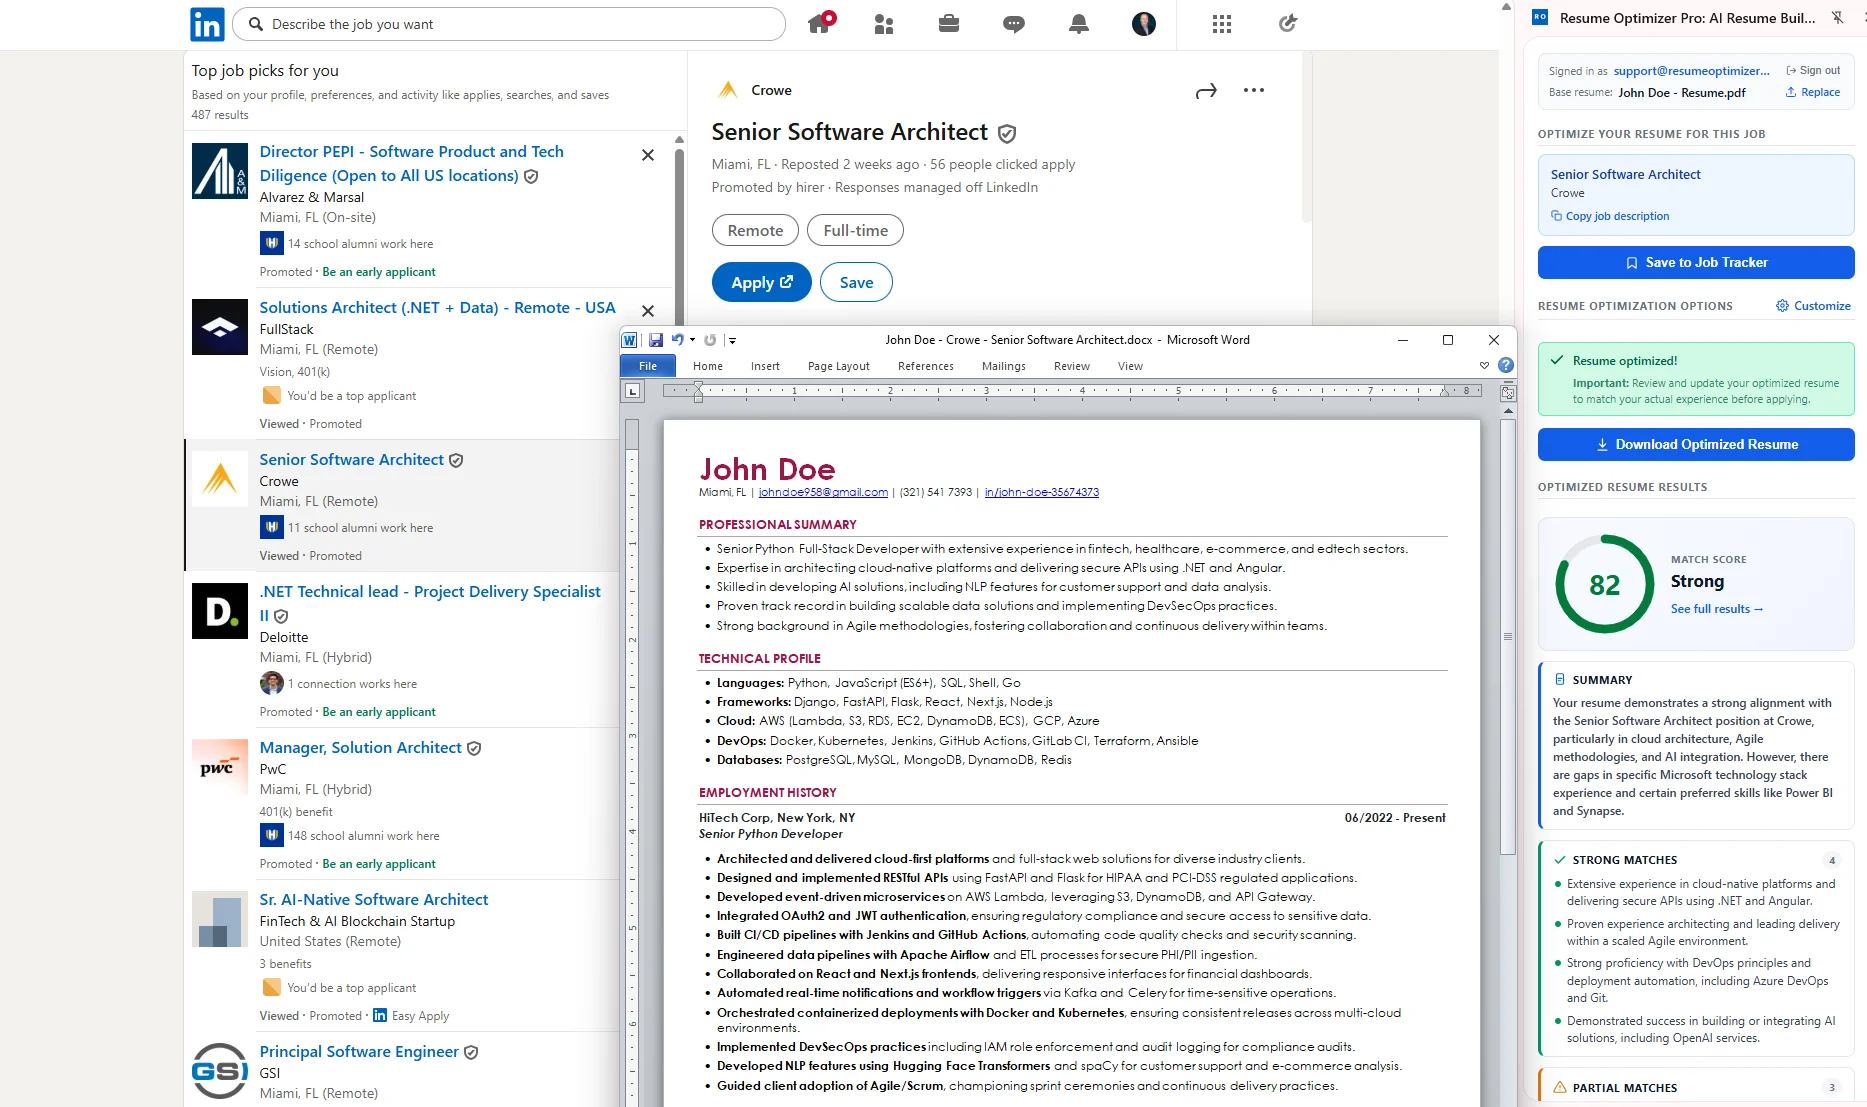This screenshot has height=1107, width=1867.
Task: Click the job search input field
Action: pyautogui.click(x=509, y=24)
